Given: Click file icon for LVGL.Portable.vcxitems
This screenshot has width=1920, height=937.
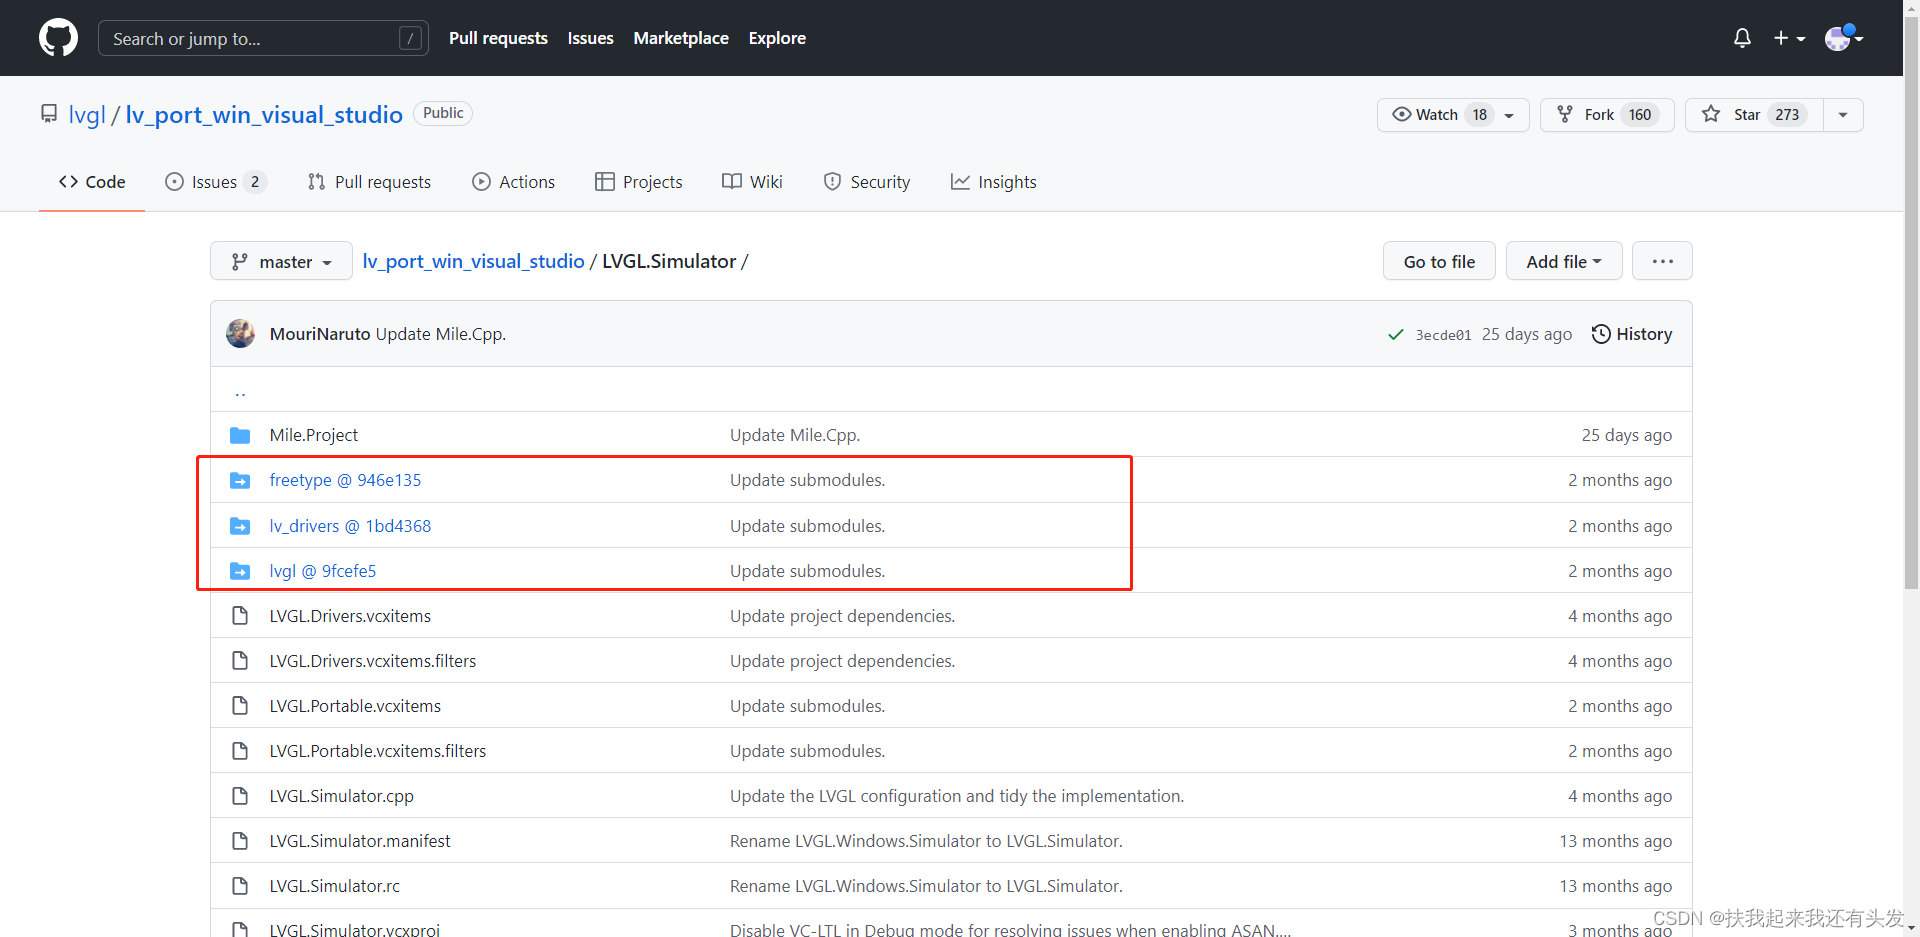Looking at the screenshot, I should pos(240,706).
